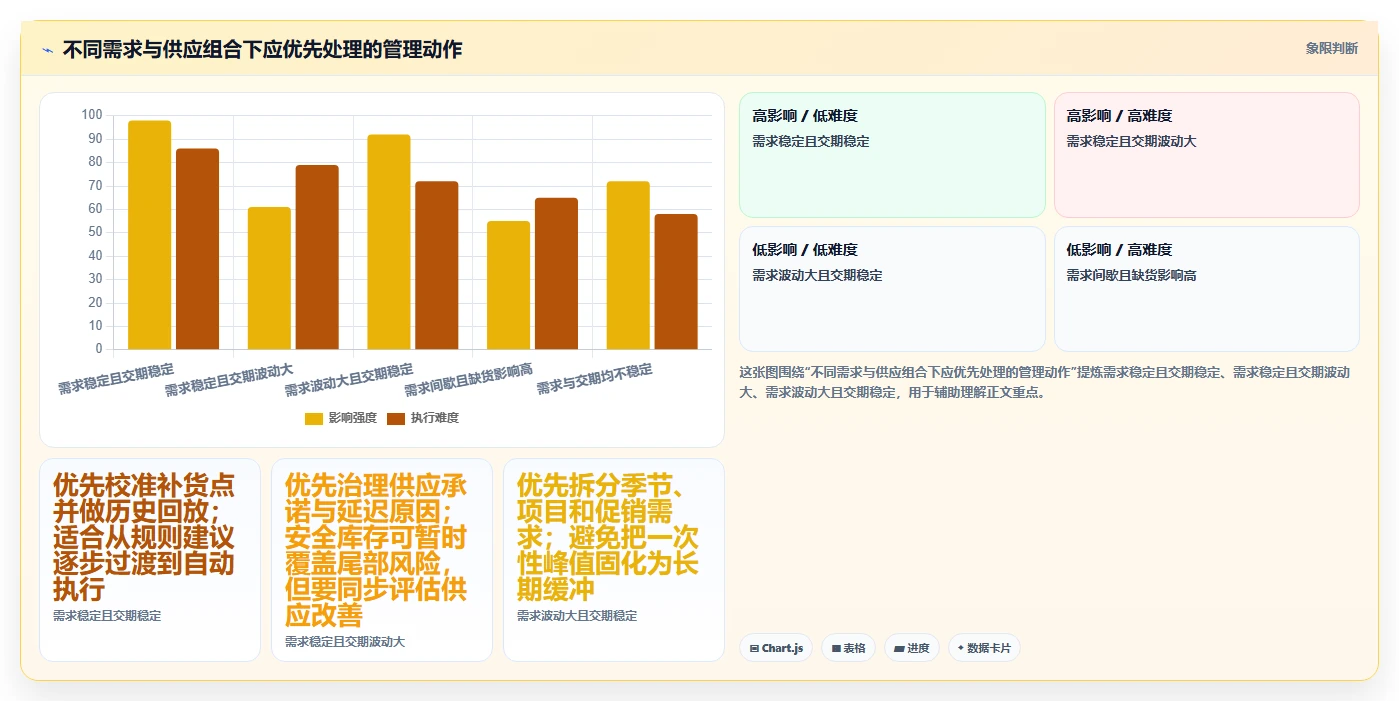Select the 低影响 / 低难度 quadrant card
The image size is (1399, 701).
(892, 289)
